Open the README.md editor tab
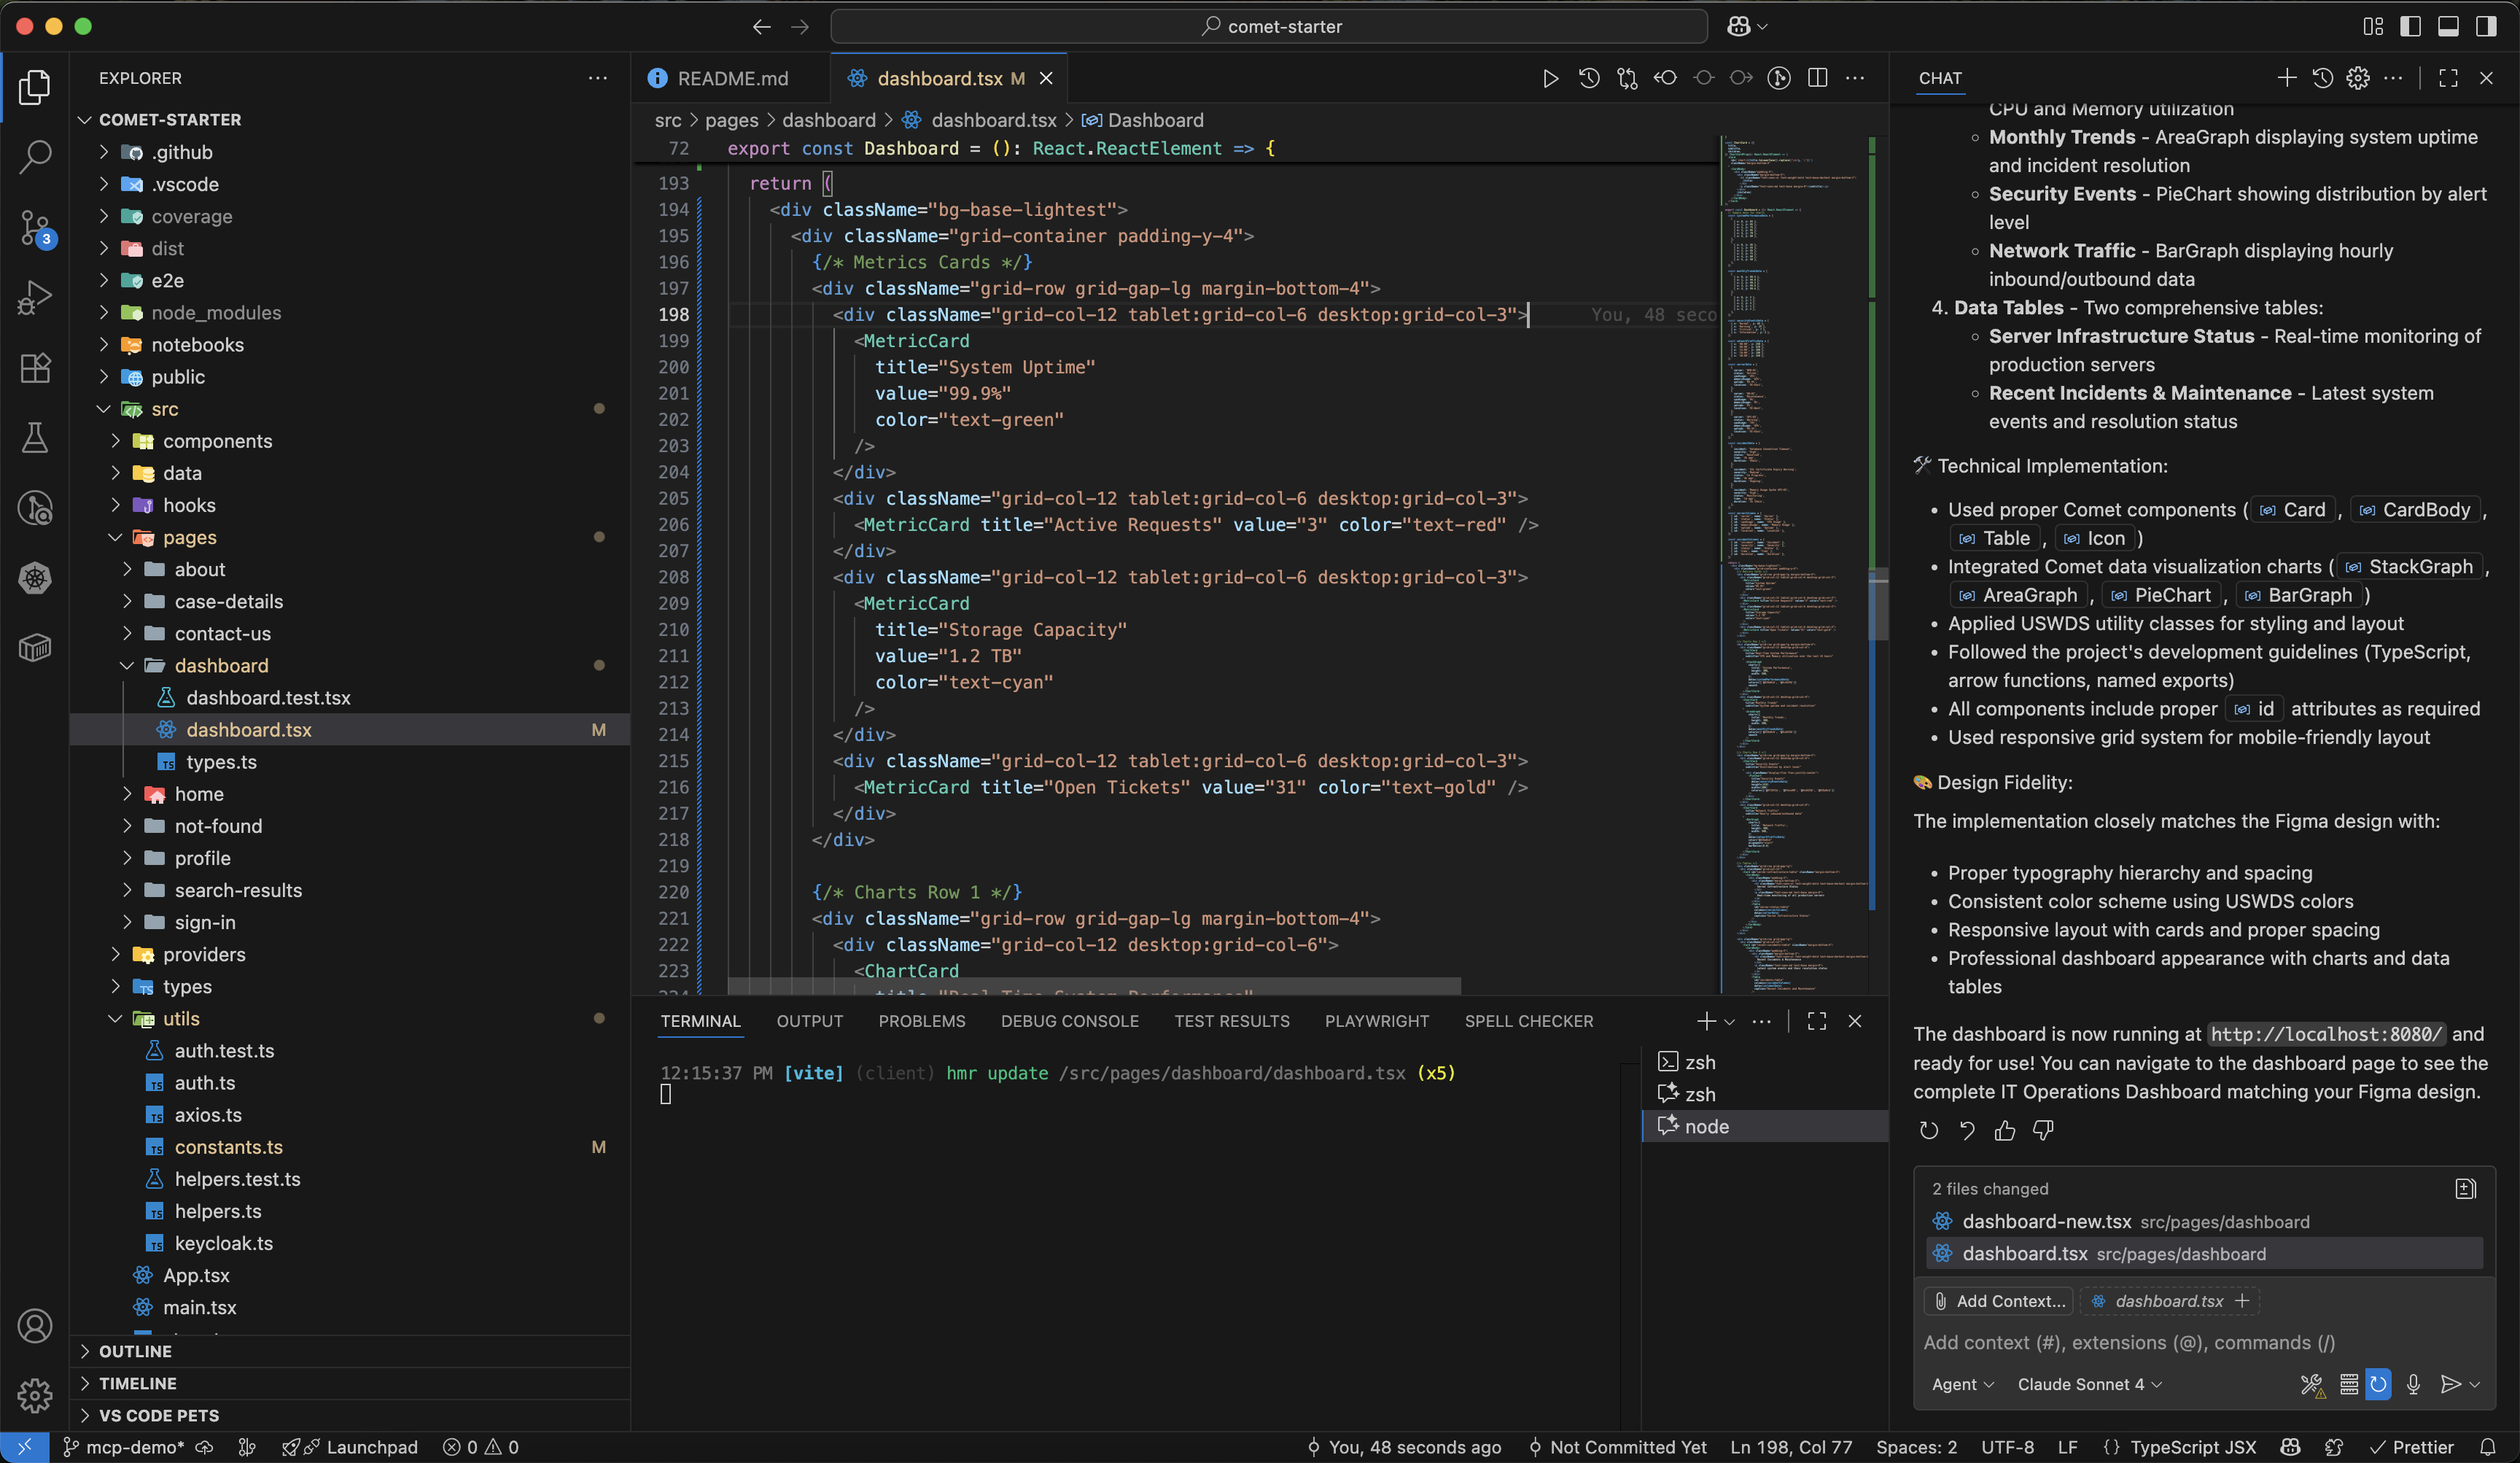 coord(732,78)
